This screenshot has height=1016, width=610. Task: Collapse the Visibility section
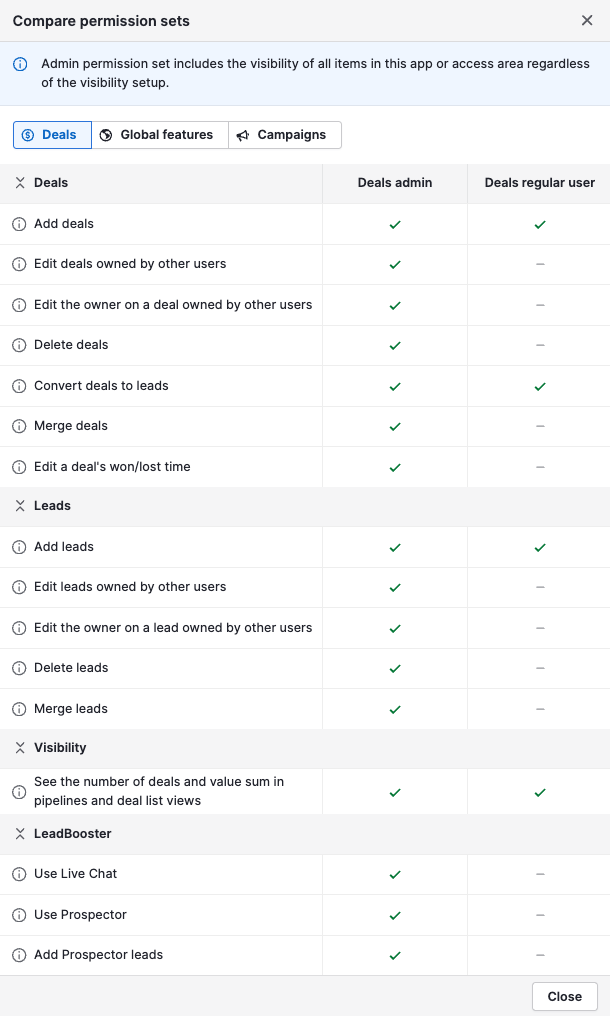20,748
